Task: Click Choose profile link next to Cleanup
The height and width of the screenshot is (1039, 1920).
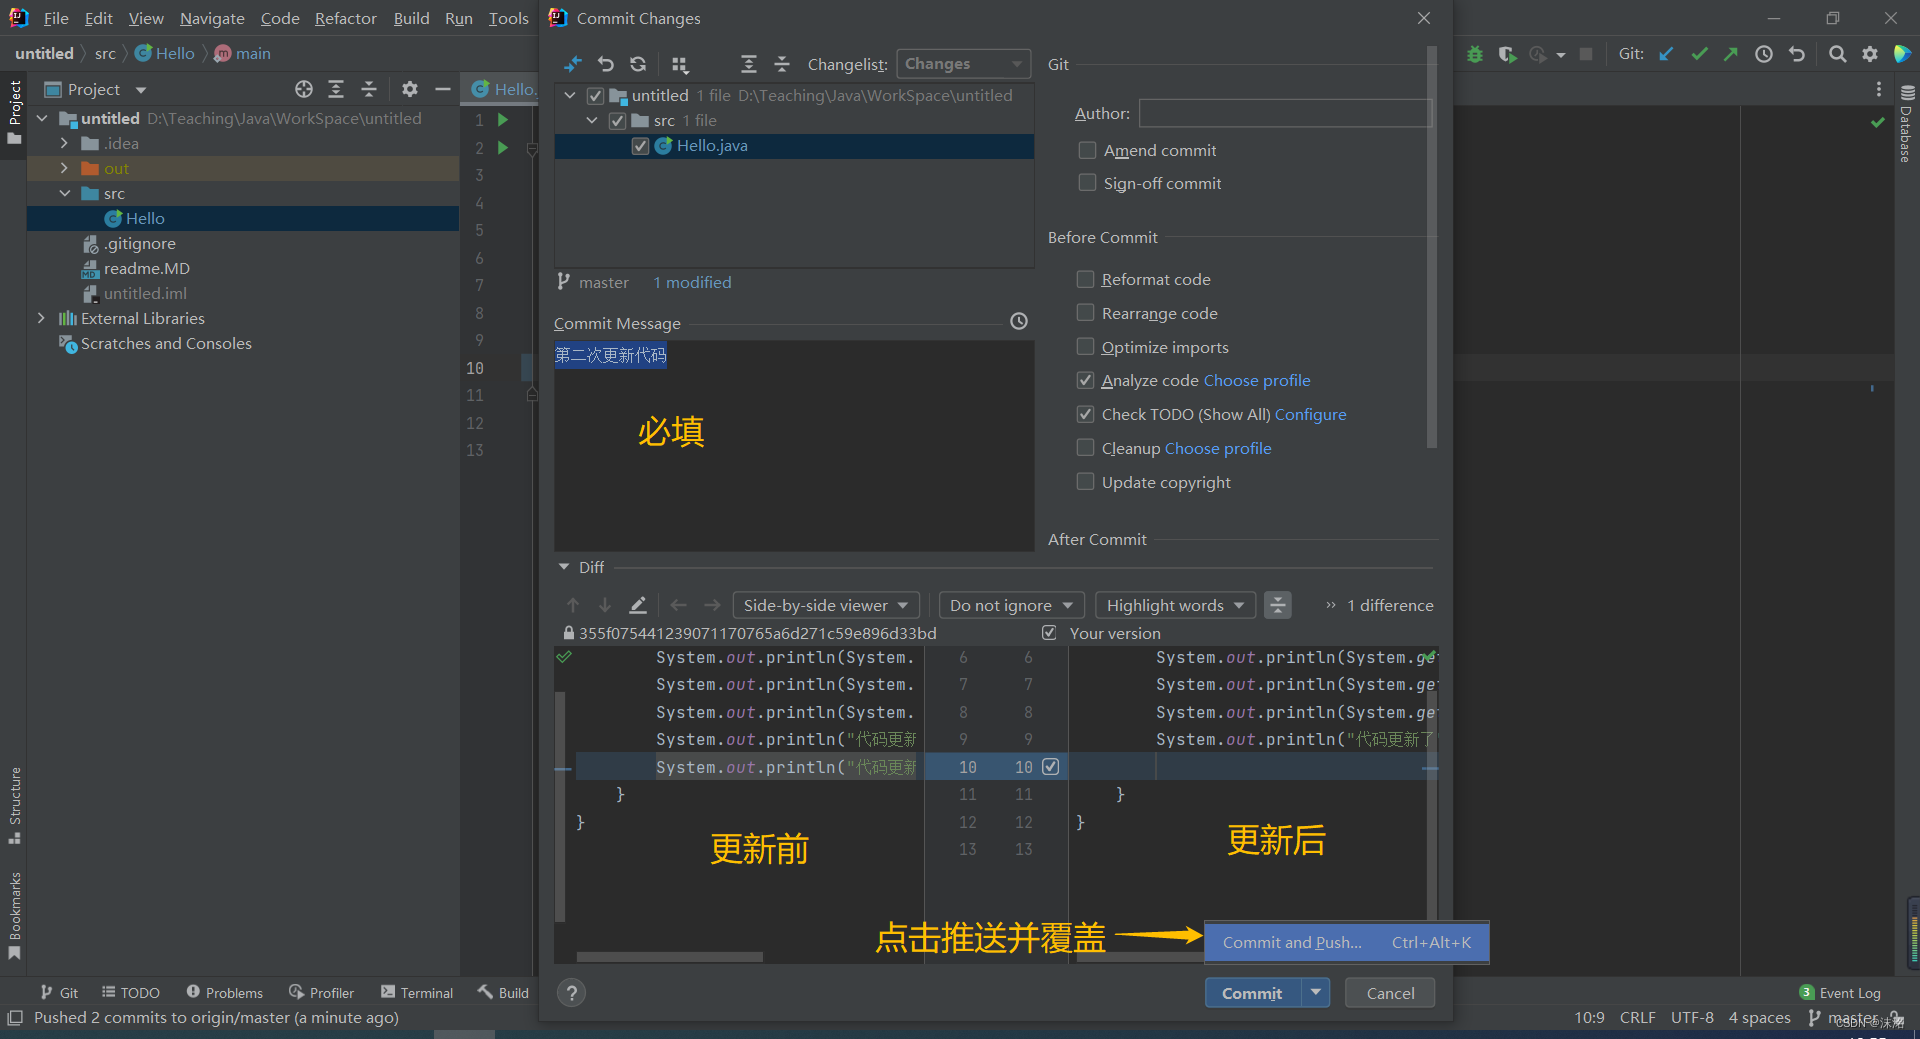Action: (1218, 449)
